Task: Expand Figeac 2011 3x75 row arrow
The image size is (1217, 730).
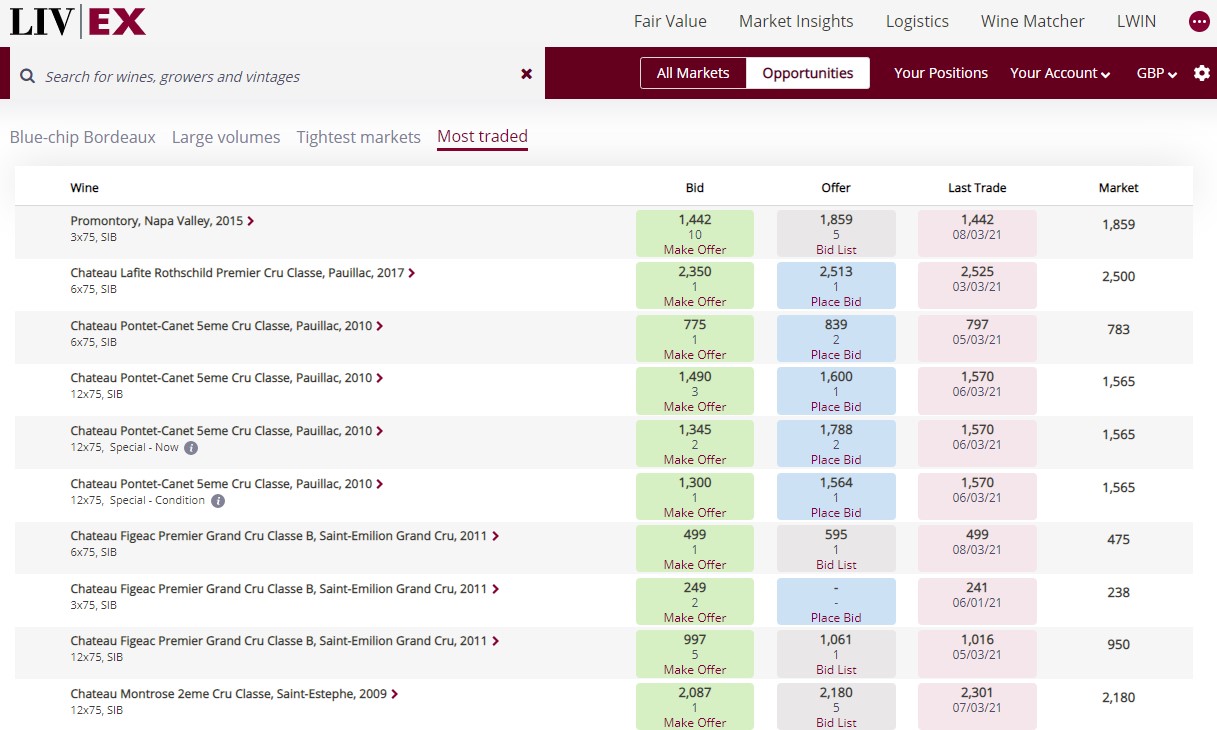Action: click(x=495, y=589)
